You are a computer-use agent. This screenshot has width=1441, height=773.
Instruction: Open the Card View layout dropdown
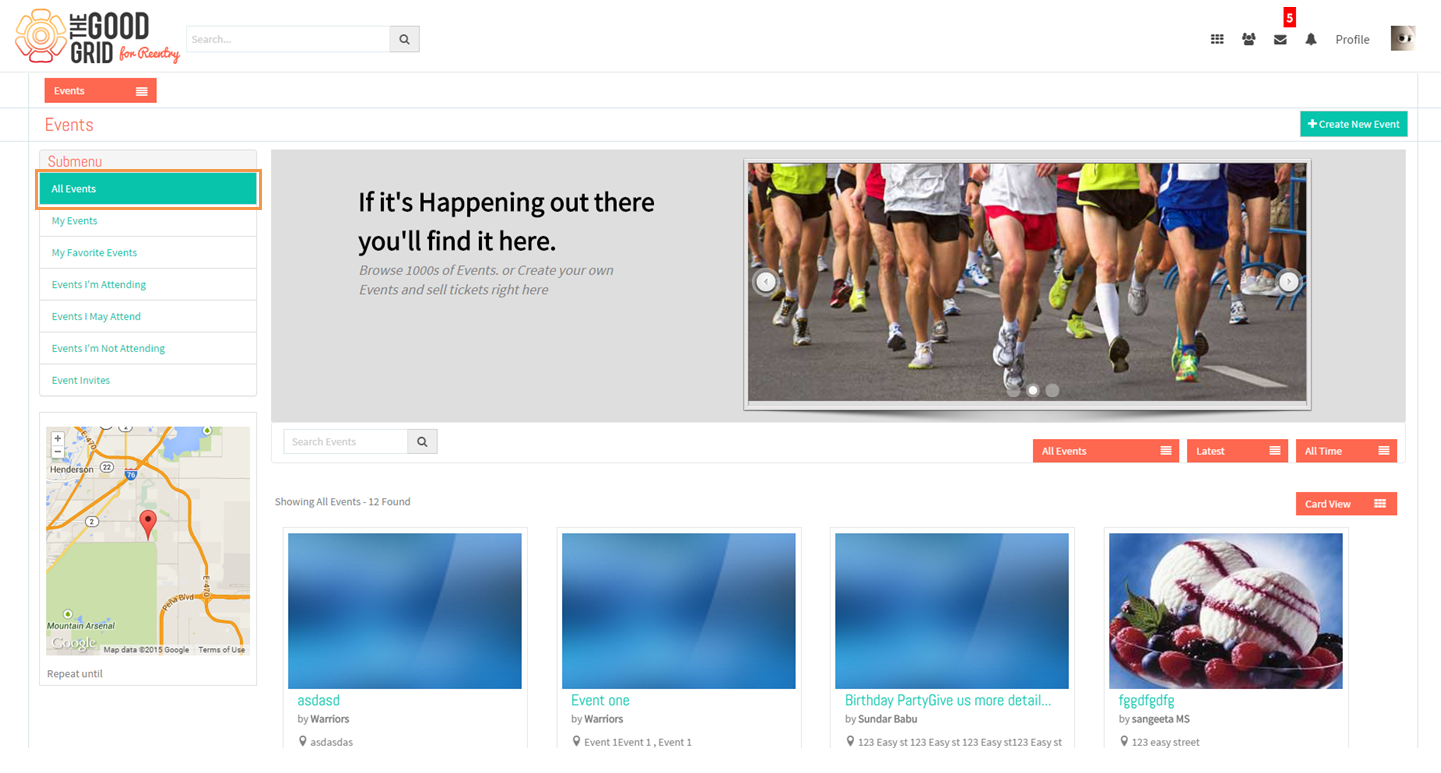1346,504
